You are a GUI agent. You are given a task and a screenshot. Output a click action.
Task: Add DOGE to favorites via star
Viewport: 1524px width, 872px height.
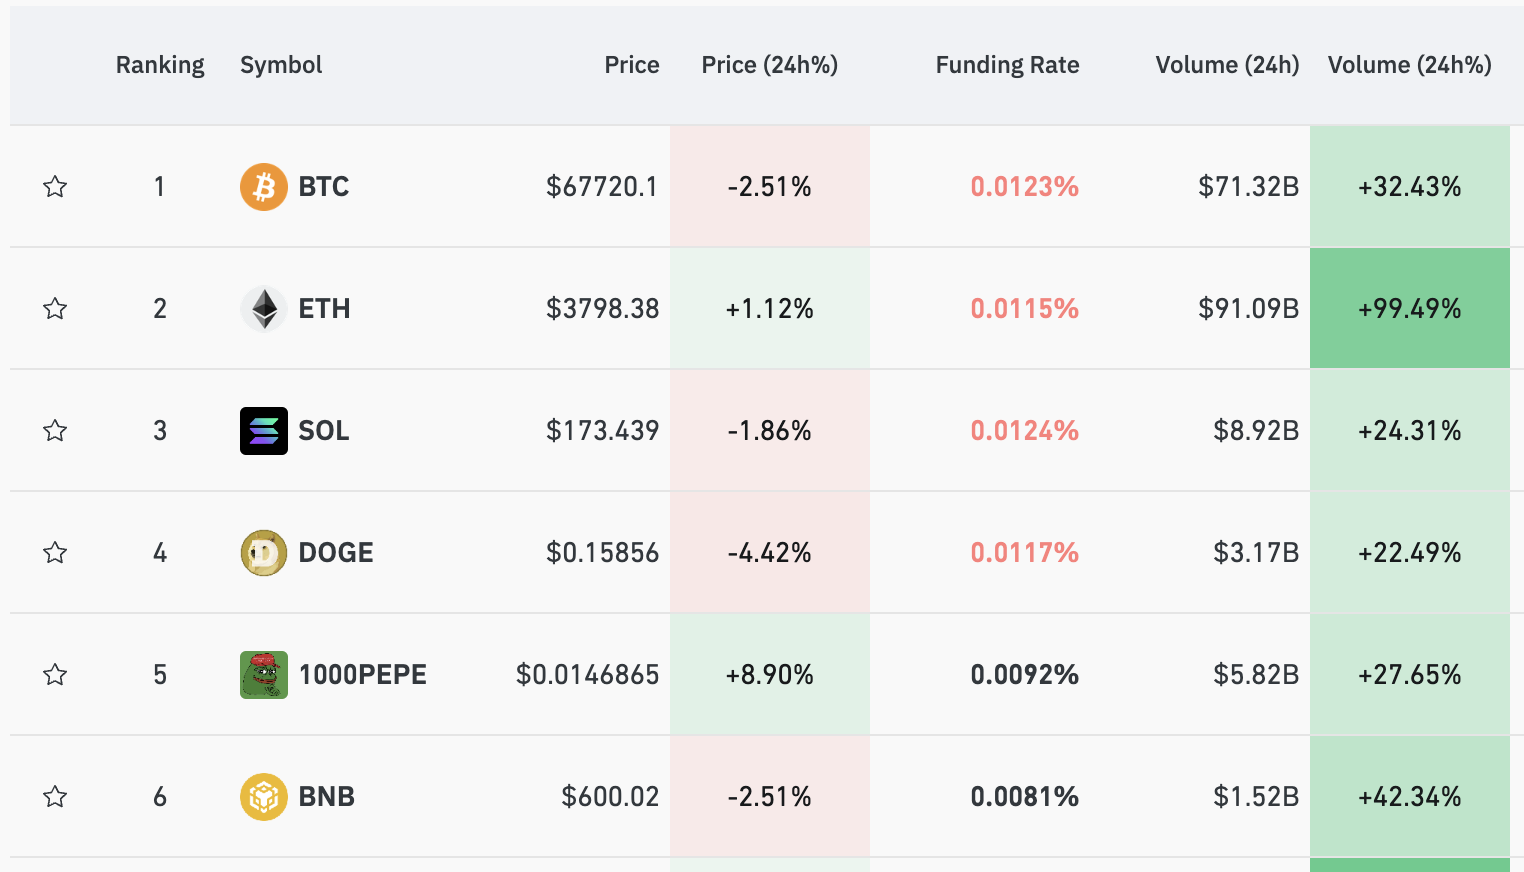[55, 553]
